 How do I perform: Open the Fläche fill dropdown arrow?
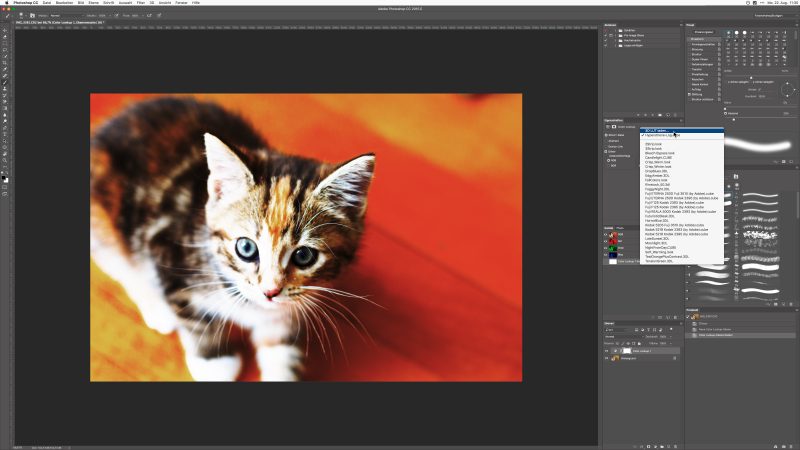click(671, 343)
